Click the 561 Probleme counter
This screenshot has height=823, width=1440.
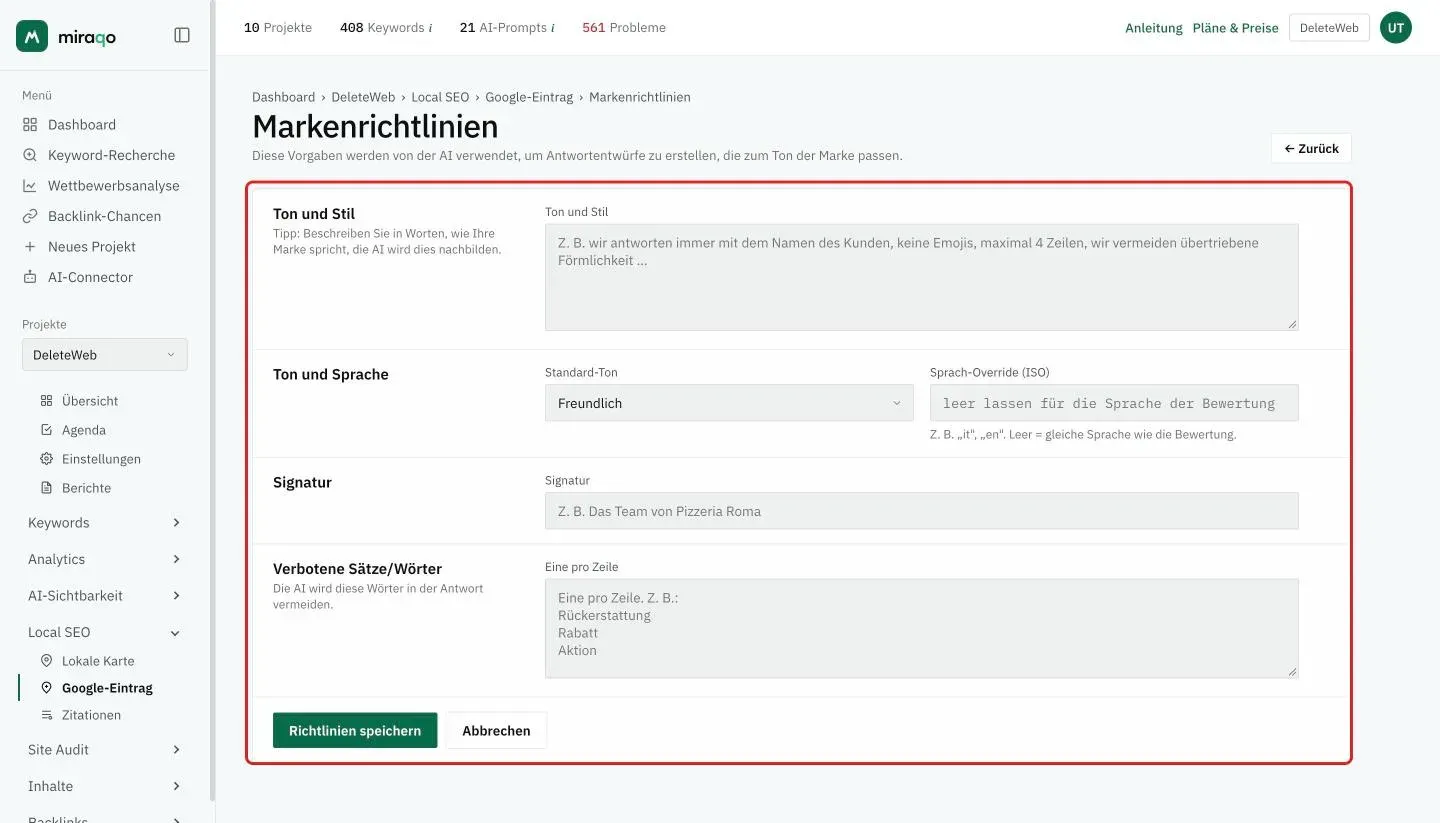[624, 28]
